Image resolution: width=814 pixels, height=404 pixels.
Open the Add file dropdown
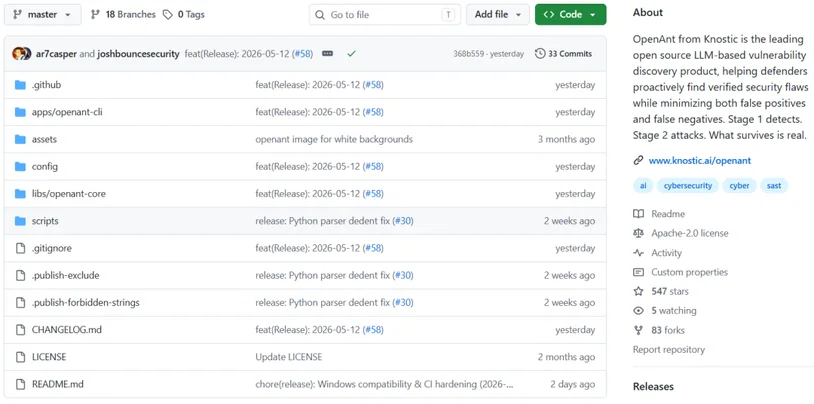497,15
